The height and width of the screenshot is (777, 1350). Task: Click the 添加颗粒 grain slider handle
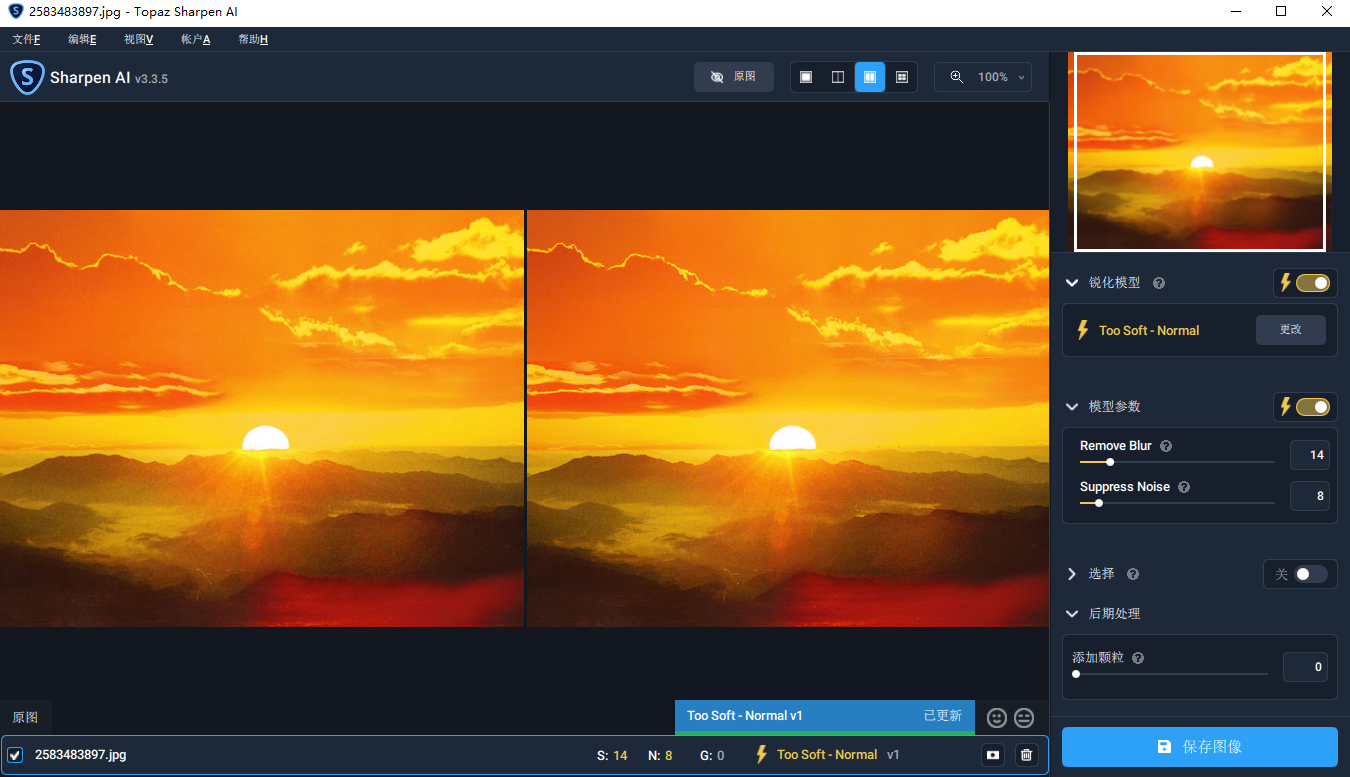(x=1076, y=674)
